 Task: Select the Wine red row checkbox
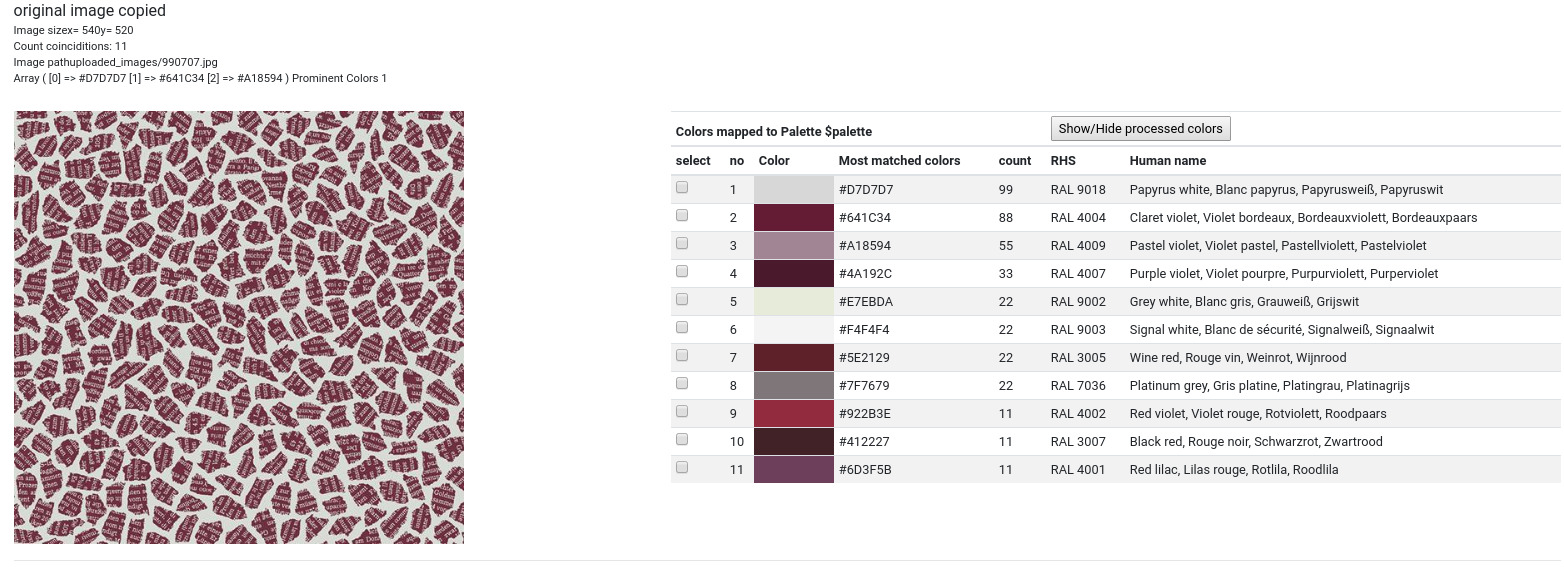click(x=682, y=355)
